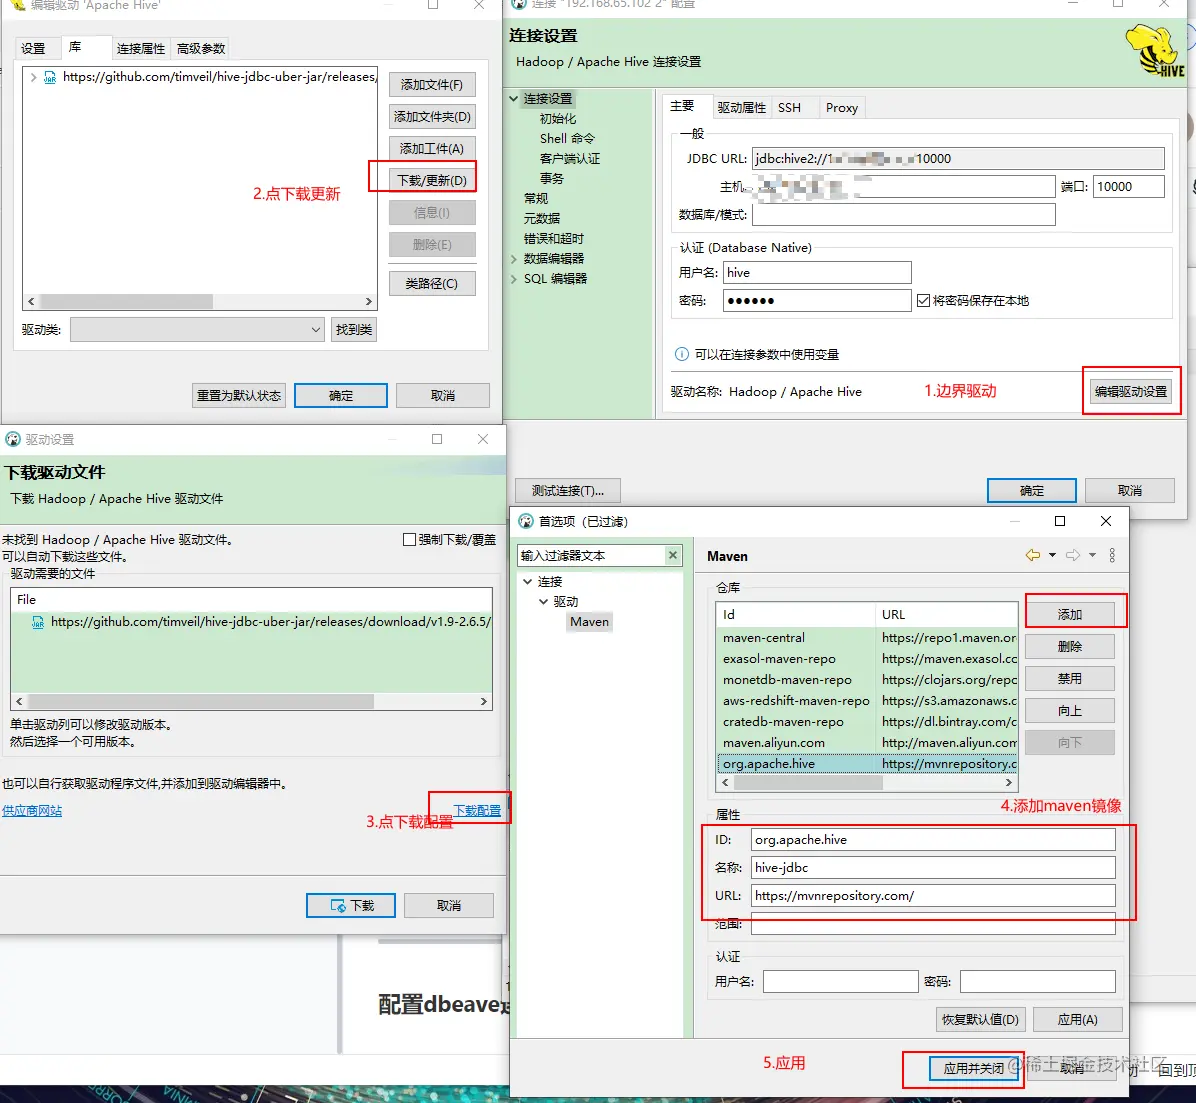Click forward arrow in Maven preferences header
This screenshot has width=1196, height=1103.
(1072, 555)
